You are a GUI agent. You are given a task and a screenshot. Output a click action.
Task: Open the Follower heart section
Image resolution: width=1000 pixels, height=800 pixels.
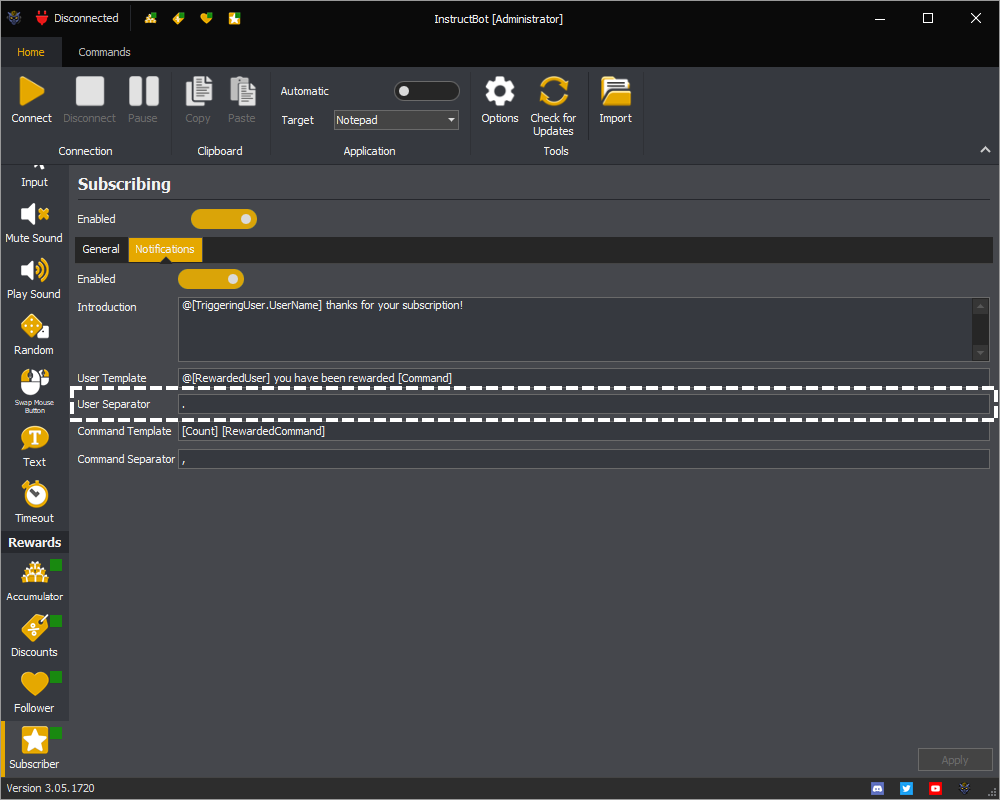pyautogui.click(x=34, y=692)
